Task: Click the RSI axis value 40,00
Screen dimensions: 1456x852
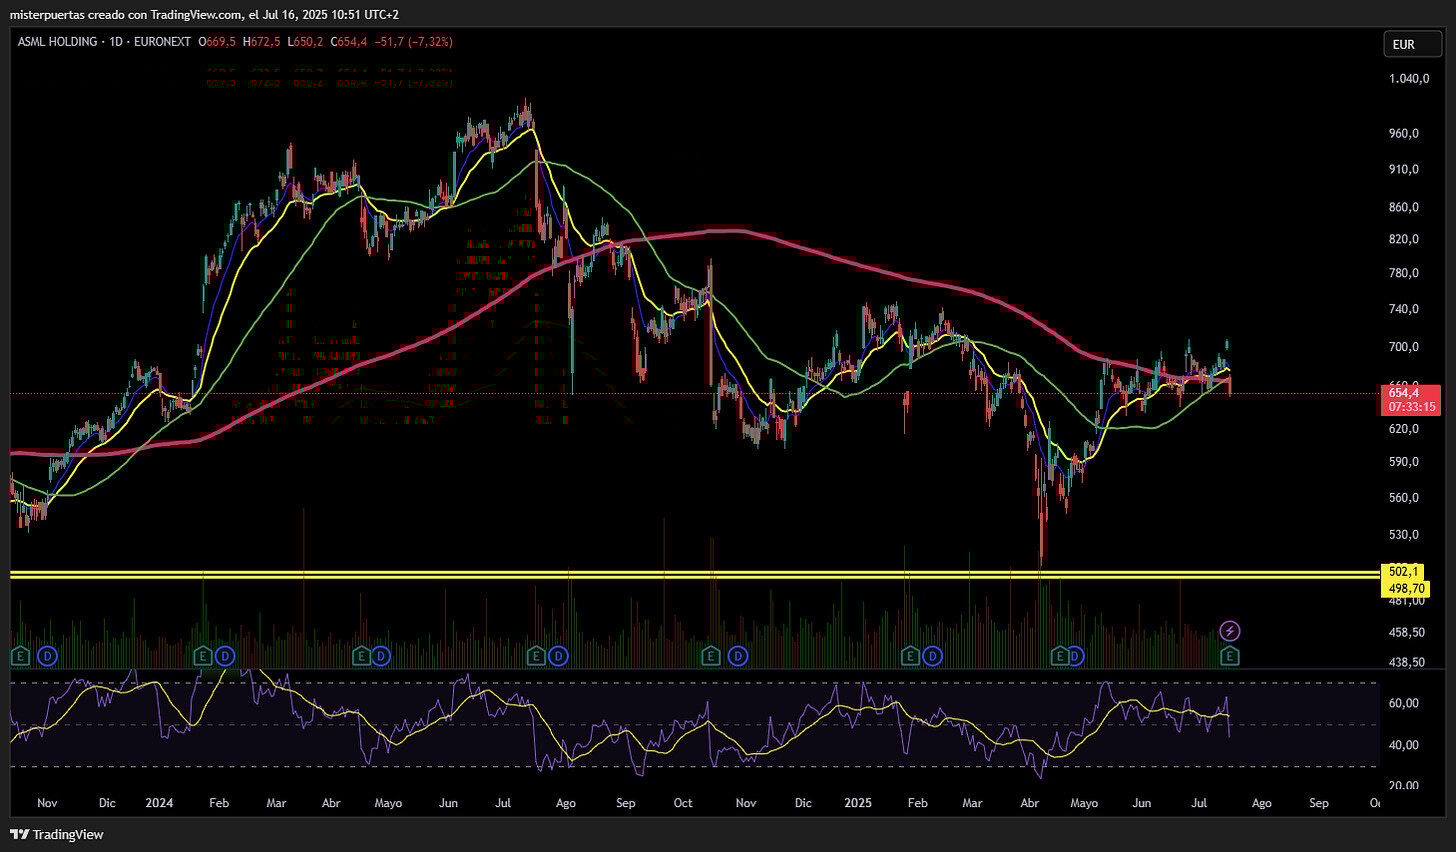Action: [x=1404, y=745]
